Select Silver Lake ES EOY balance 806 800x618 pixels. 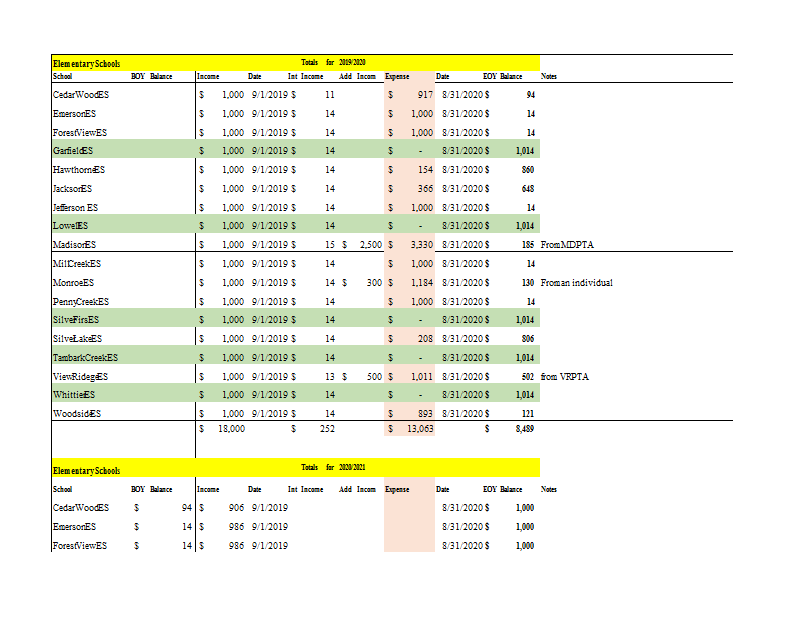(x=528, y=339)
